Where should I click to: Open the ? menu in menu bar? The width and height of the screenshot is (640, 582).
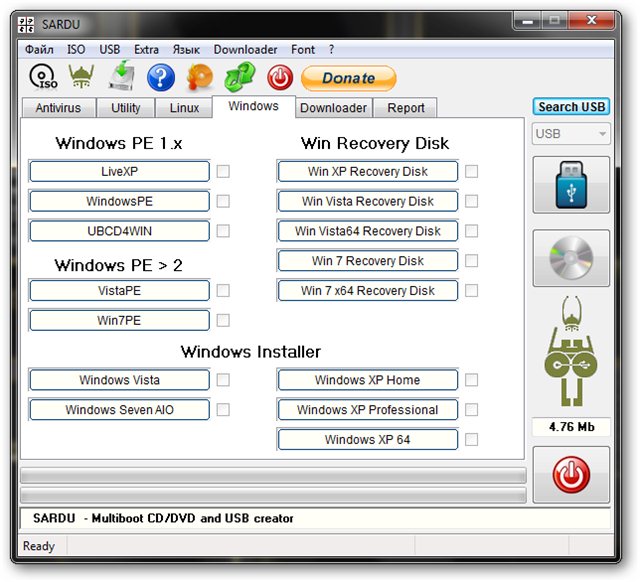pyautogui.click(x=331, y=50)
